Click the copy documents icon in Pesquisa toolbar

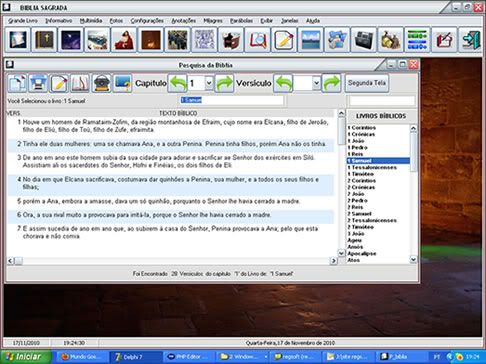[x=17, y=83]
